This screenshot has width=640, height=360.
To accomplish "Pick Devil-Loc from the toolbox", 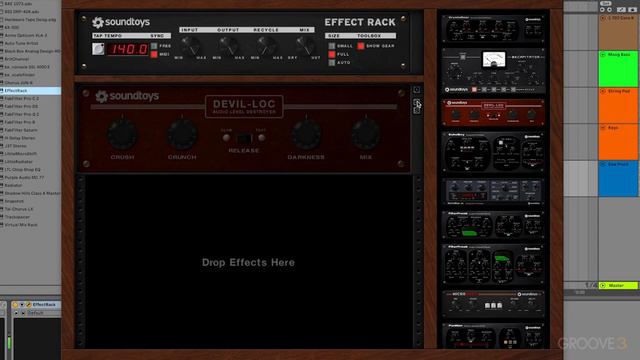I will click(493, 113).
